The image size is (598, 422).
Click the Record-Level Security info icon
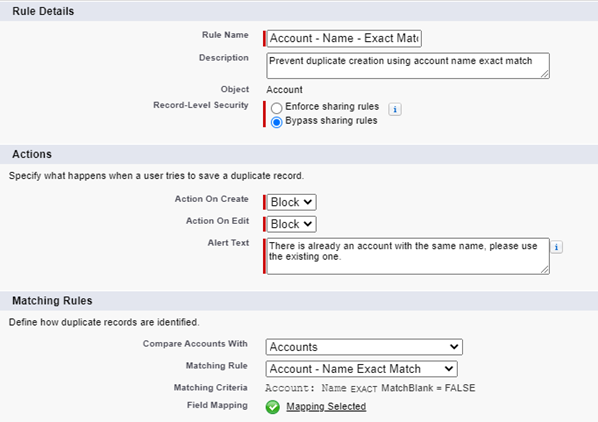point(395,109)
